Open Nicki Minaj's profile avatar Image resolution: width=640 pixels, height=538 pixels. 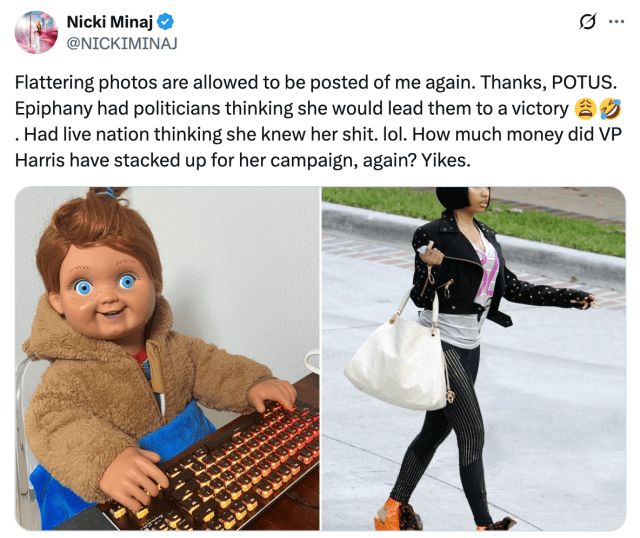point(36,32)
